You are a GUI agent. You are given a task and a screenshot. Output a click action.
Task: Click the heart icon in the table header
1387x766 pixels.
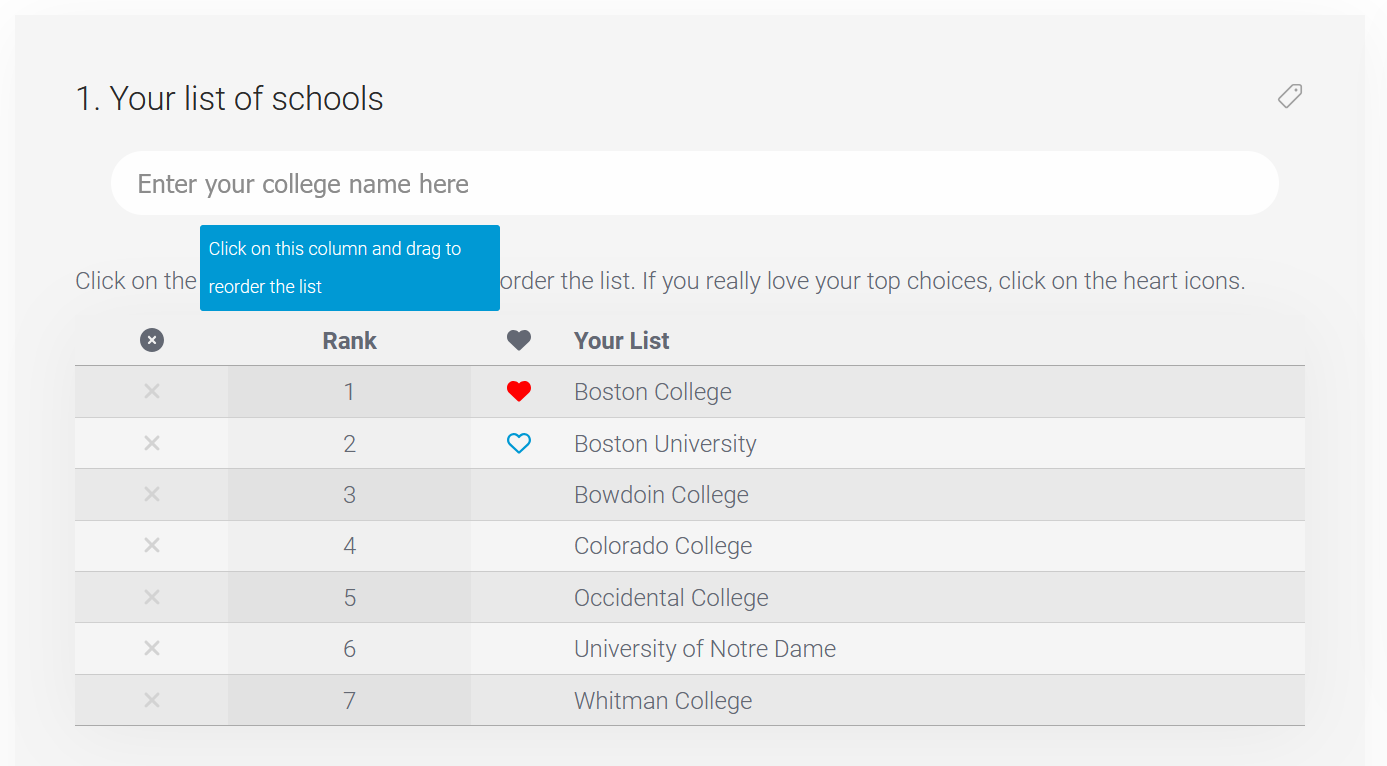(x=519, y=340)
